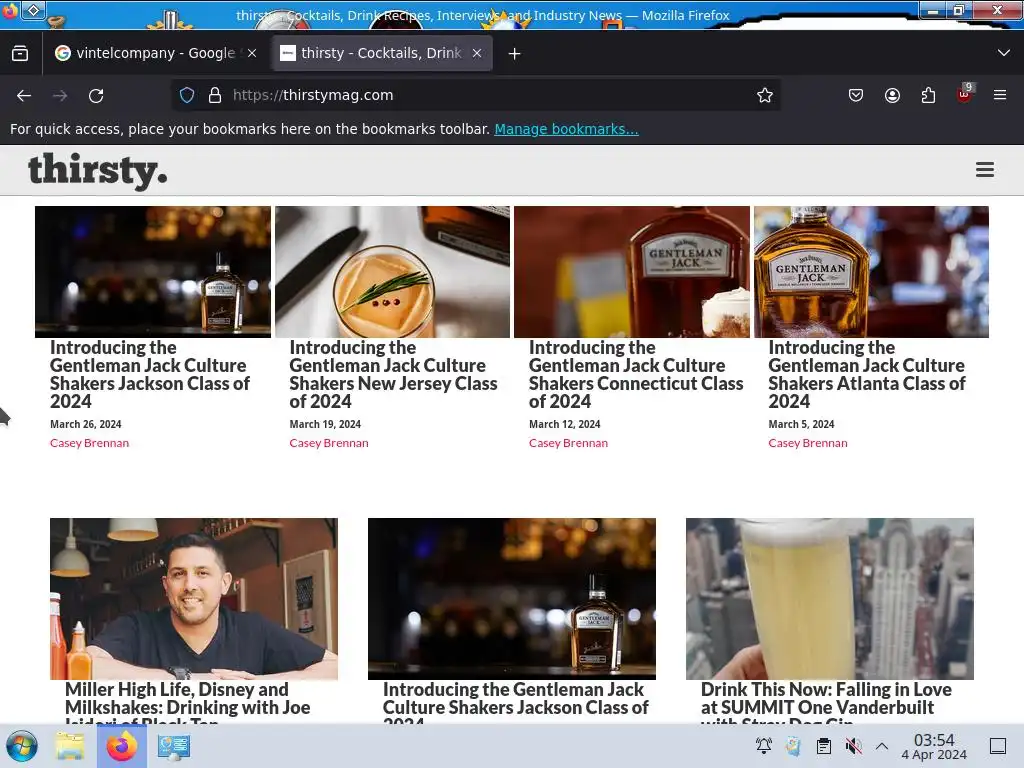Open the Start menu button
This screenshot has width=1024, height=768.
[x=22, y=746]
